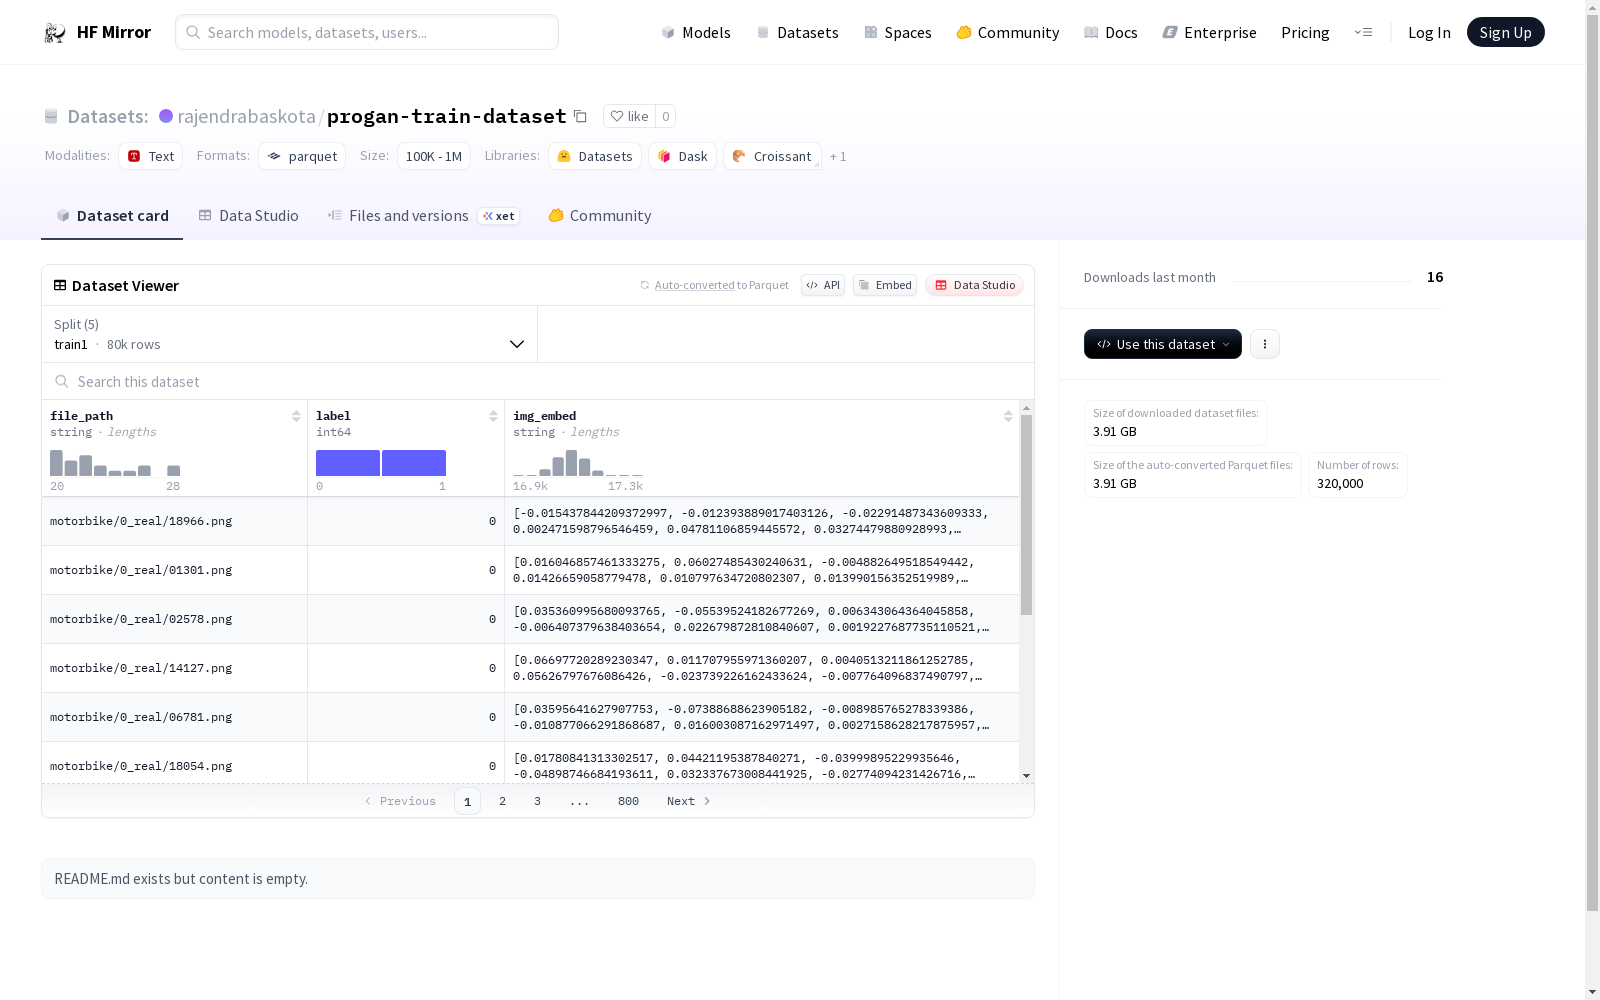Screen dimensions: 1600x1000
Task: Click the Sign Up button
Action: 1505,32
